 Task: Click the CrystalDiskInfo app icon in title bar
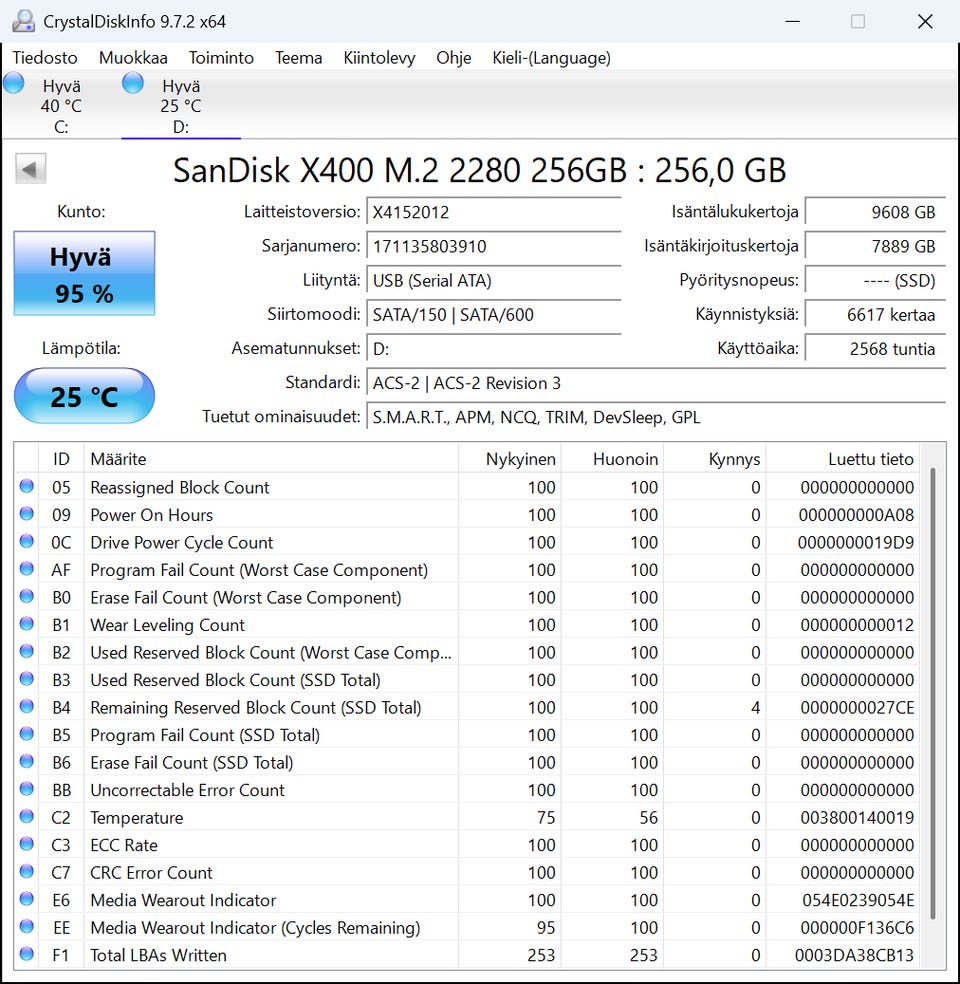pyautogui.click(x=23, y=21)
